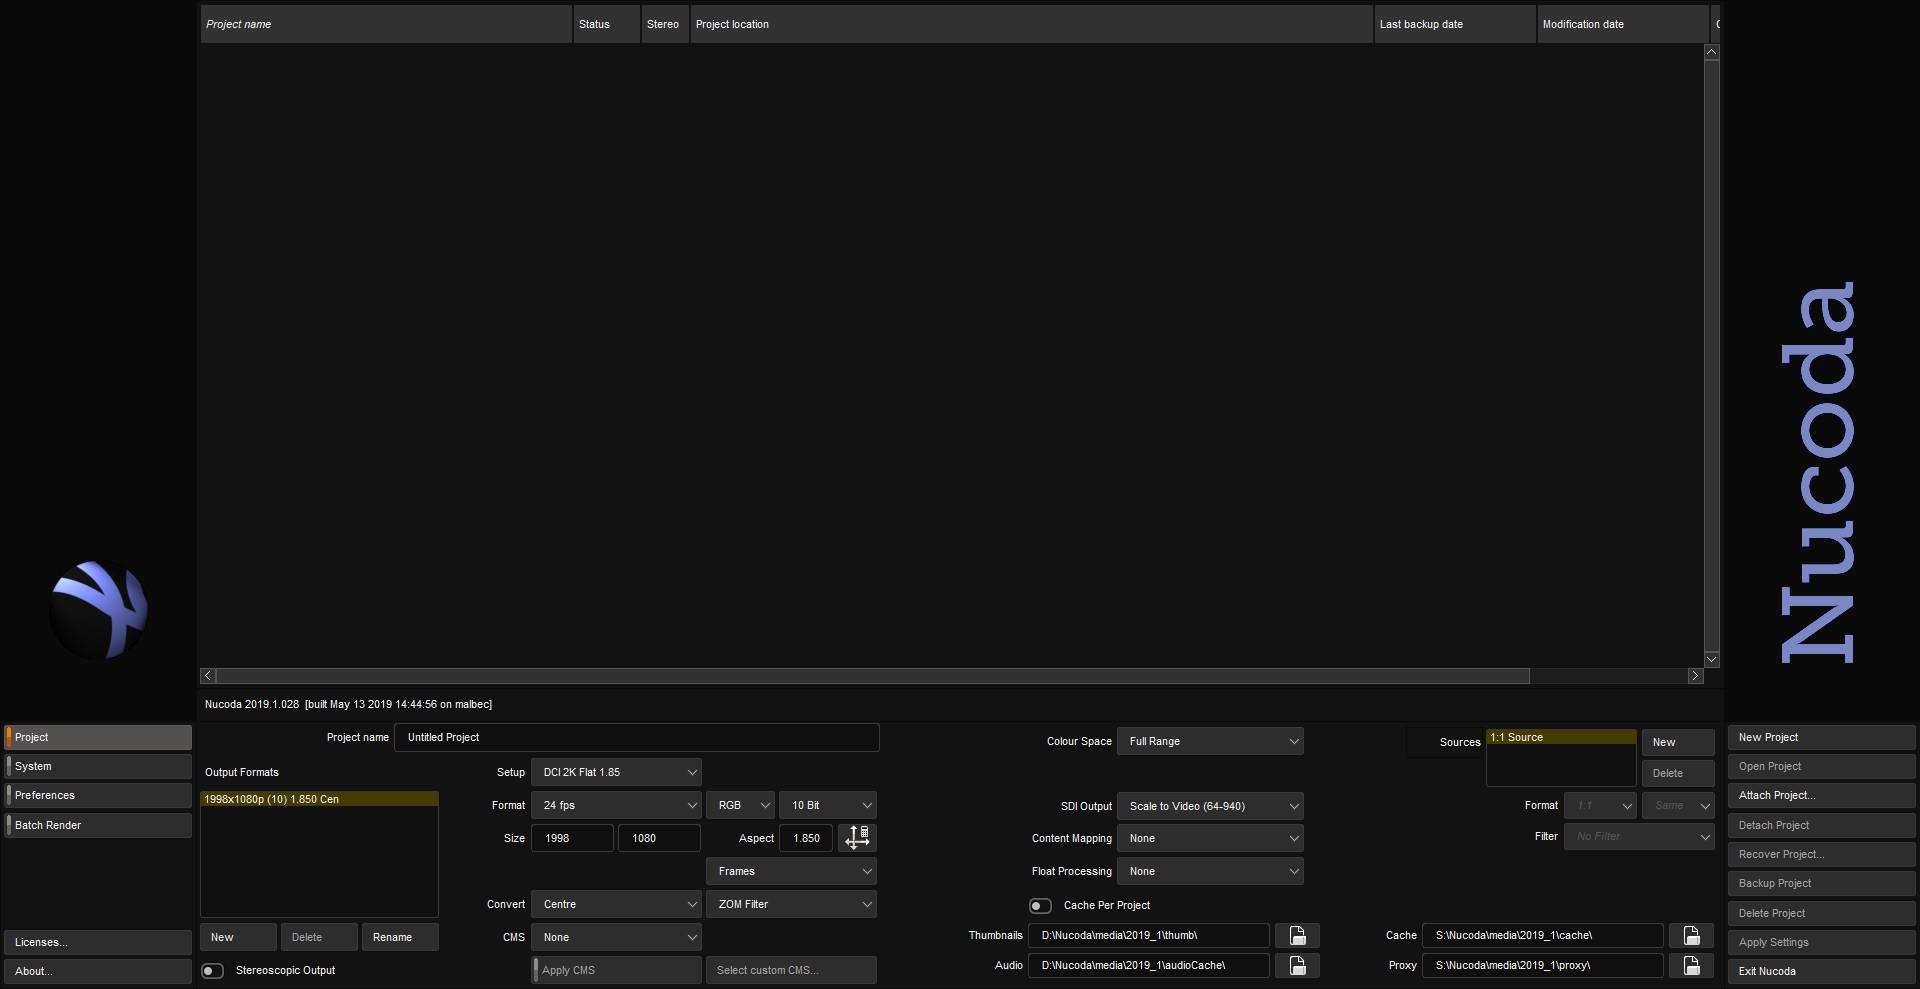Open the Convert Centre dropdown
The width and height of the screenshot is (1920, 989).
(x=616, y=904)
